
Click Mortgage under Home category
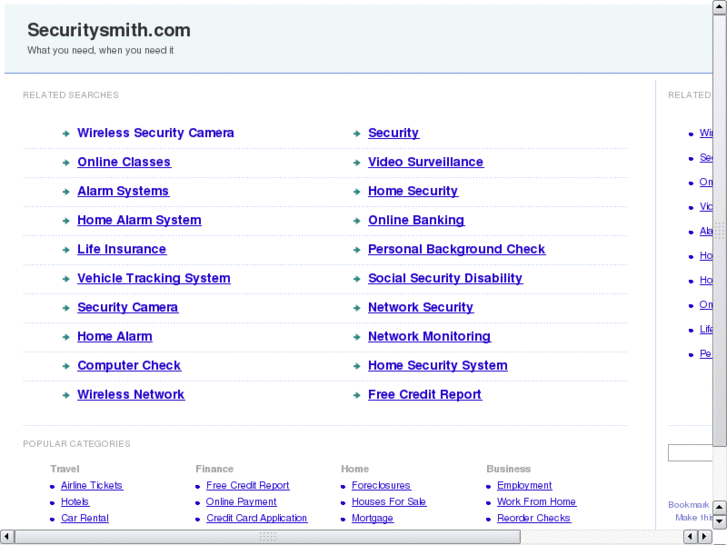point(372,518)
